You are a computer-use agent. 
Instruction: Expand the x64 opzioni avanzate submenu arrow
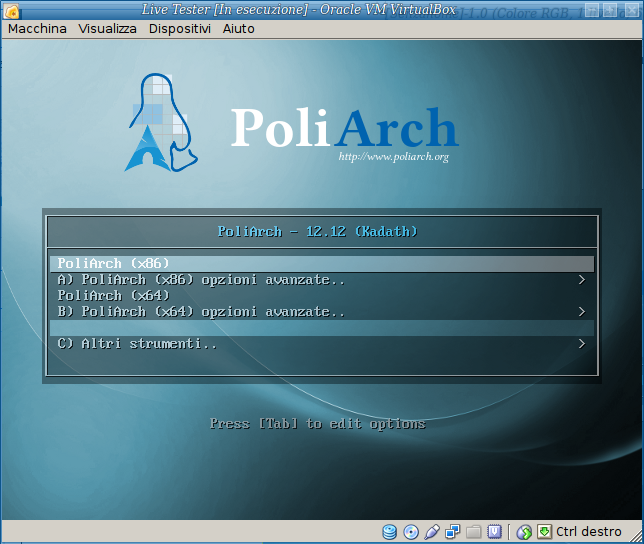point(582,312)
